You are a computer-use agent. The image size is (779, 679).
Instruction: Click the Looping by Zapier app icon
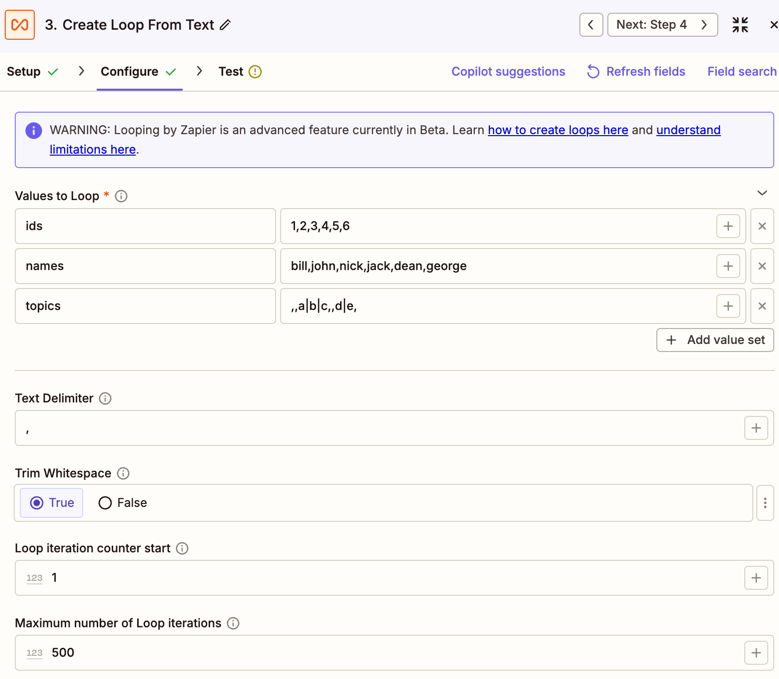click(x=20, y=25)
